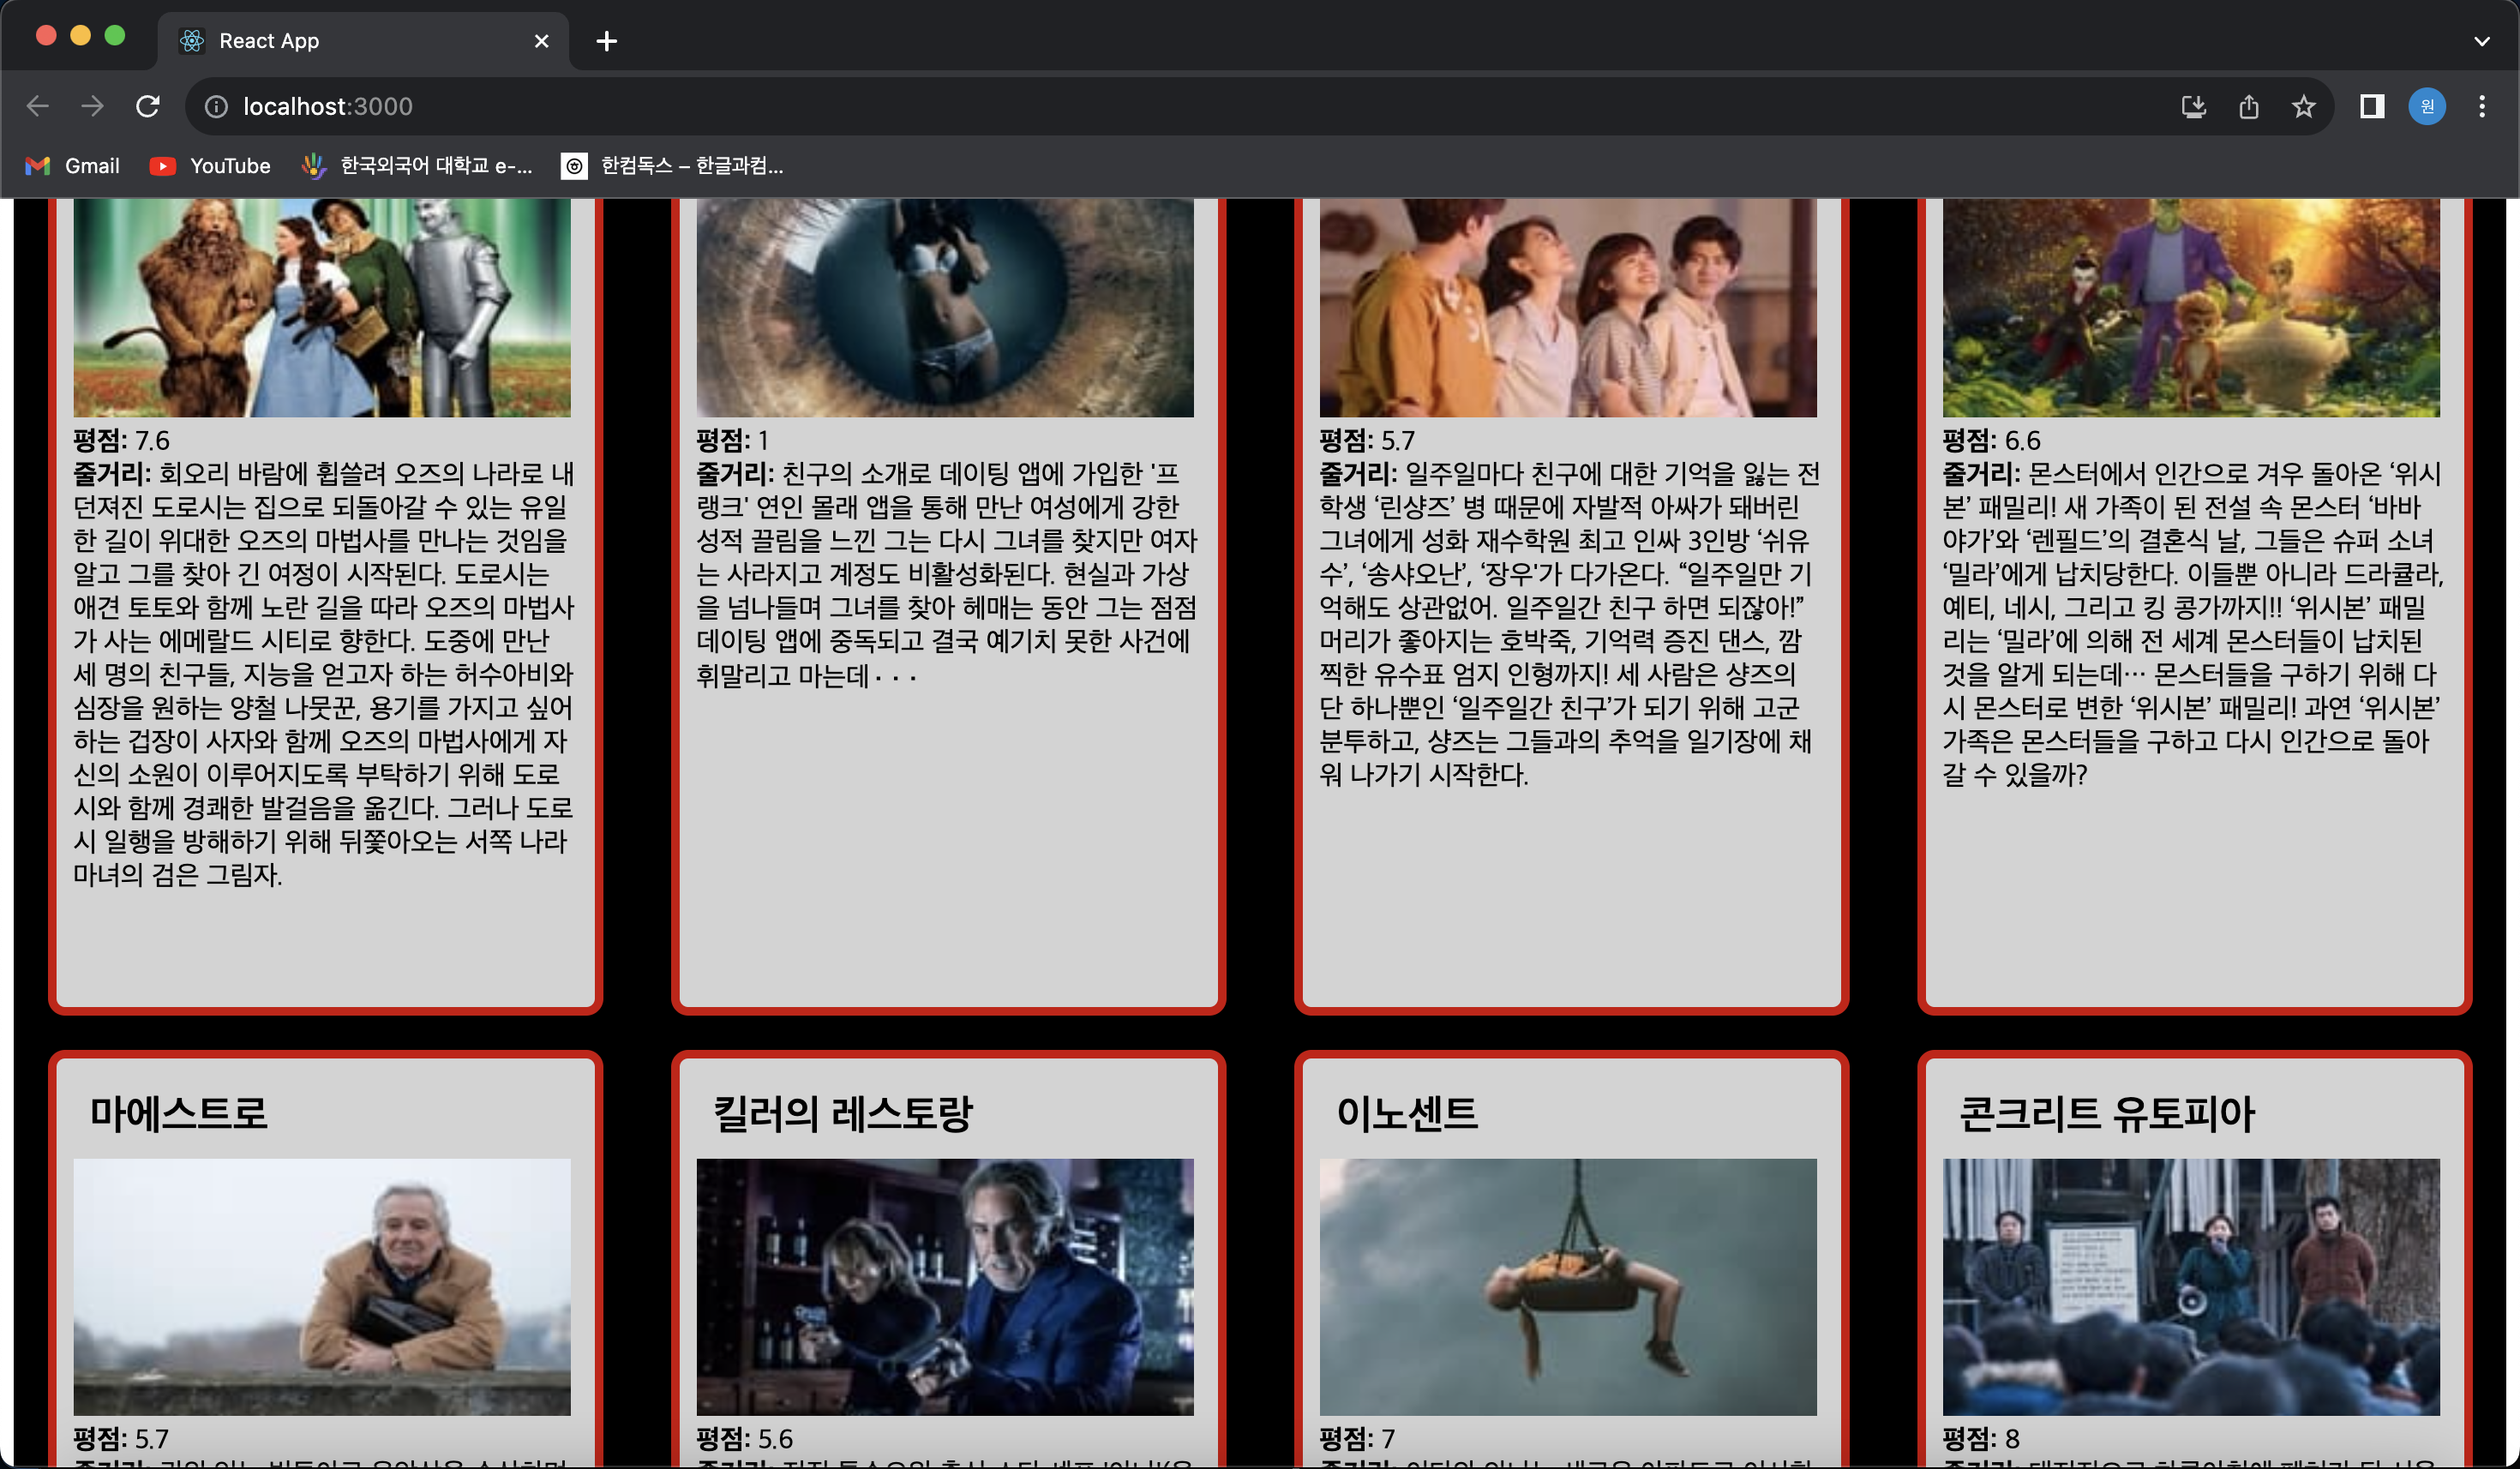Select the React App tab
This screenshot has height=1469, width=2520.
click(x=362, y=41)
